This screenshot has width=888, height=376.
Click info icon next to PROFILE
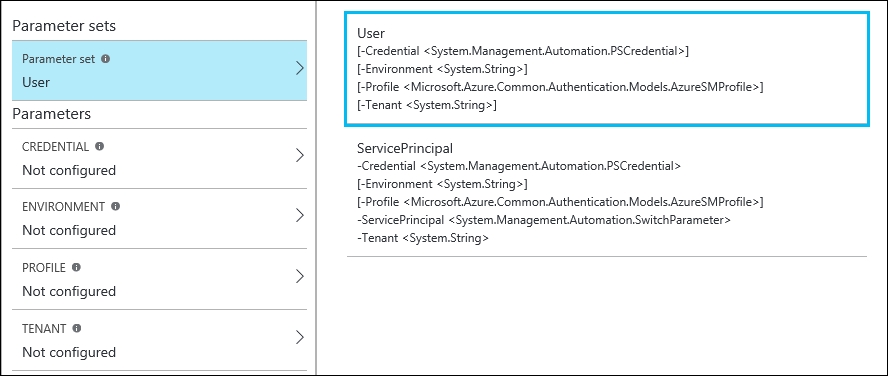coord(76,267)
